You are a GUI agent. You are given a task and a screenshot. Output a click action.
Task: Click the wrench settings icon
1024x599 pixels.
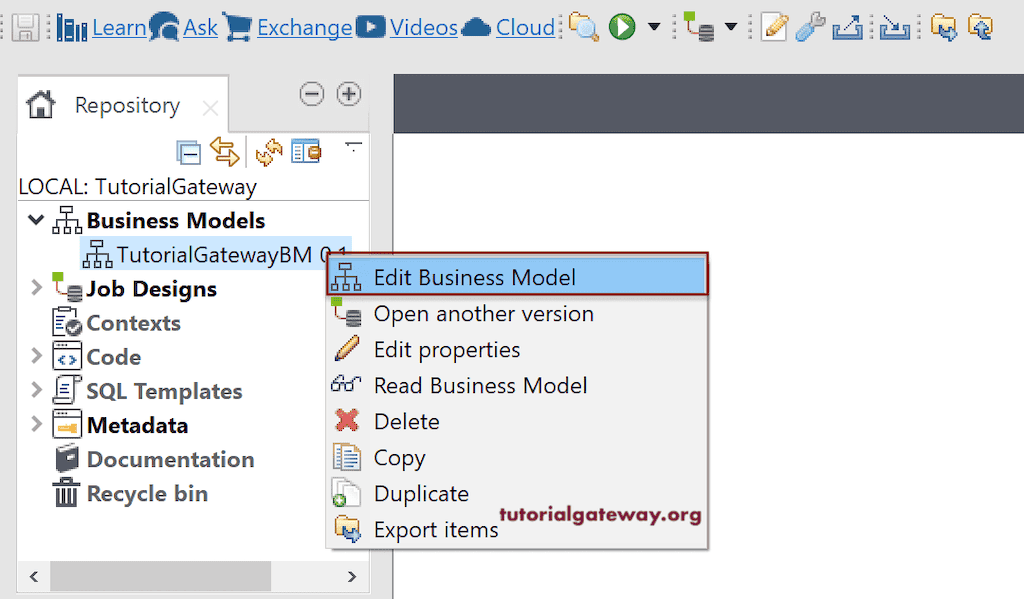(810, 27)
